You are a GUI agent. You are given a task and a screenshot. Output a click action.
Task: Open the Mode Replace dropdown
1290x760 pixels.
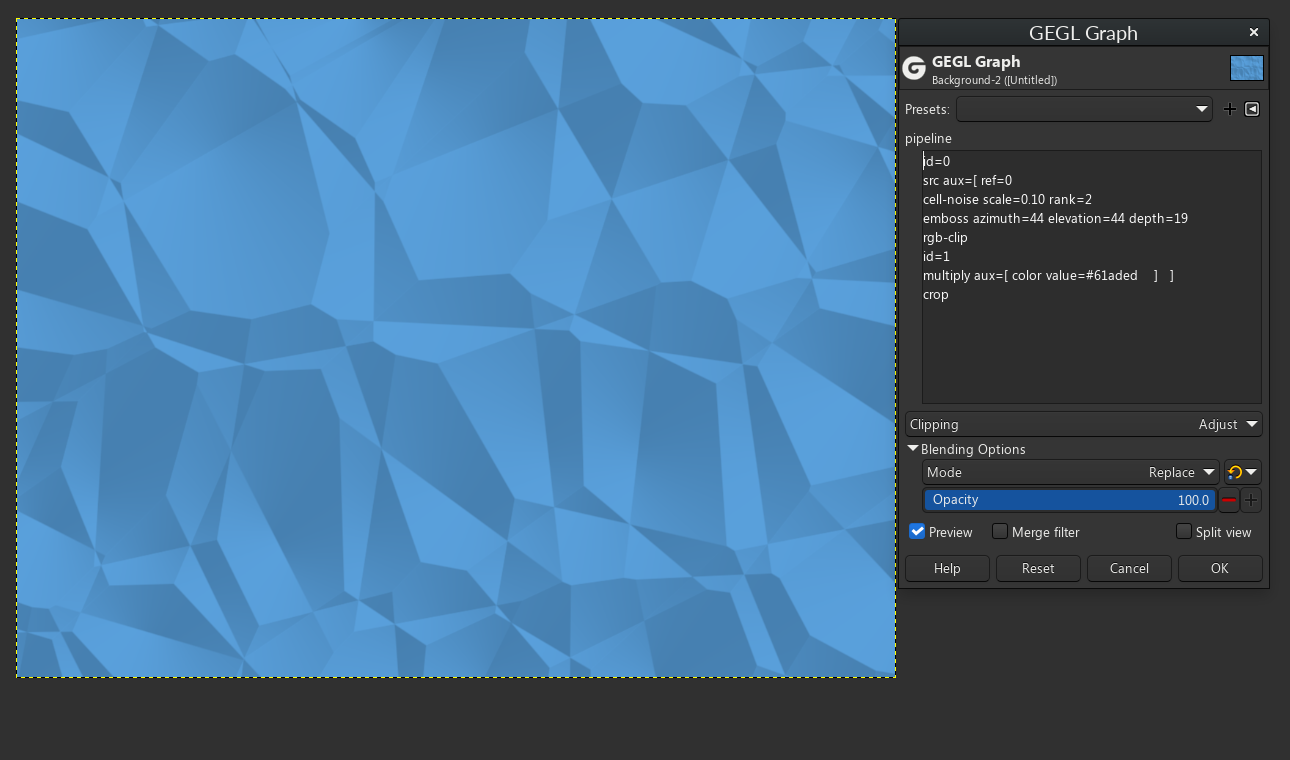pyautogui.click(x=1070, y=472)
